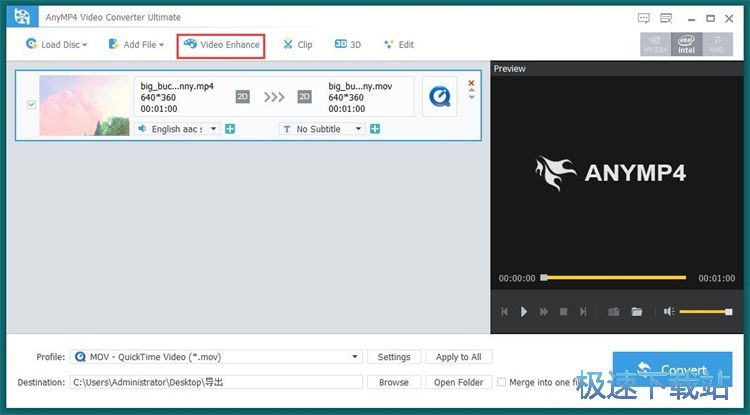Image resolution: width=750 pixels, height=415 pixels.
Task: Open the Edit tool
Action: pyautogui.click(x=399, y=44)
